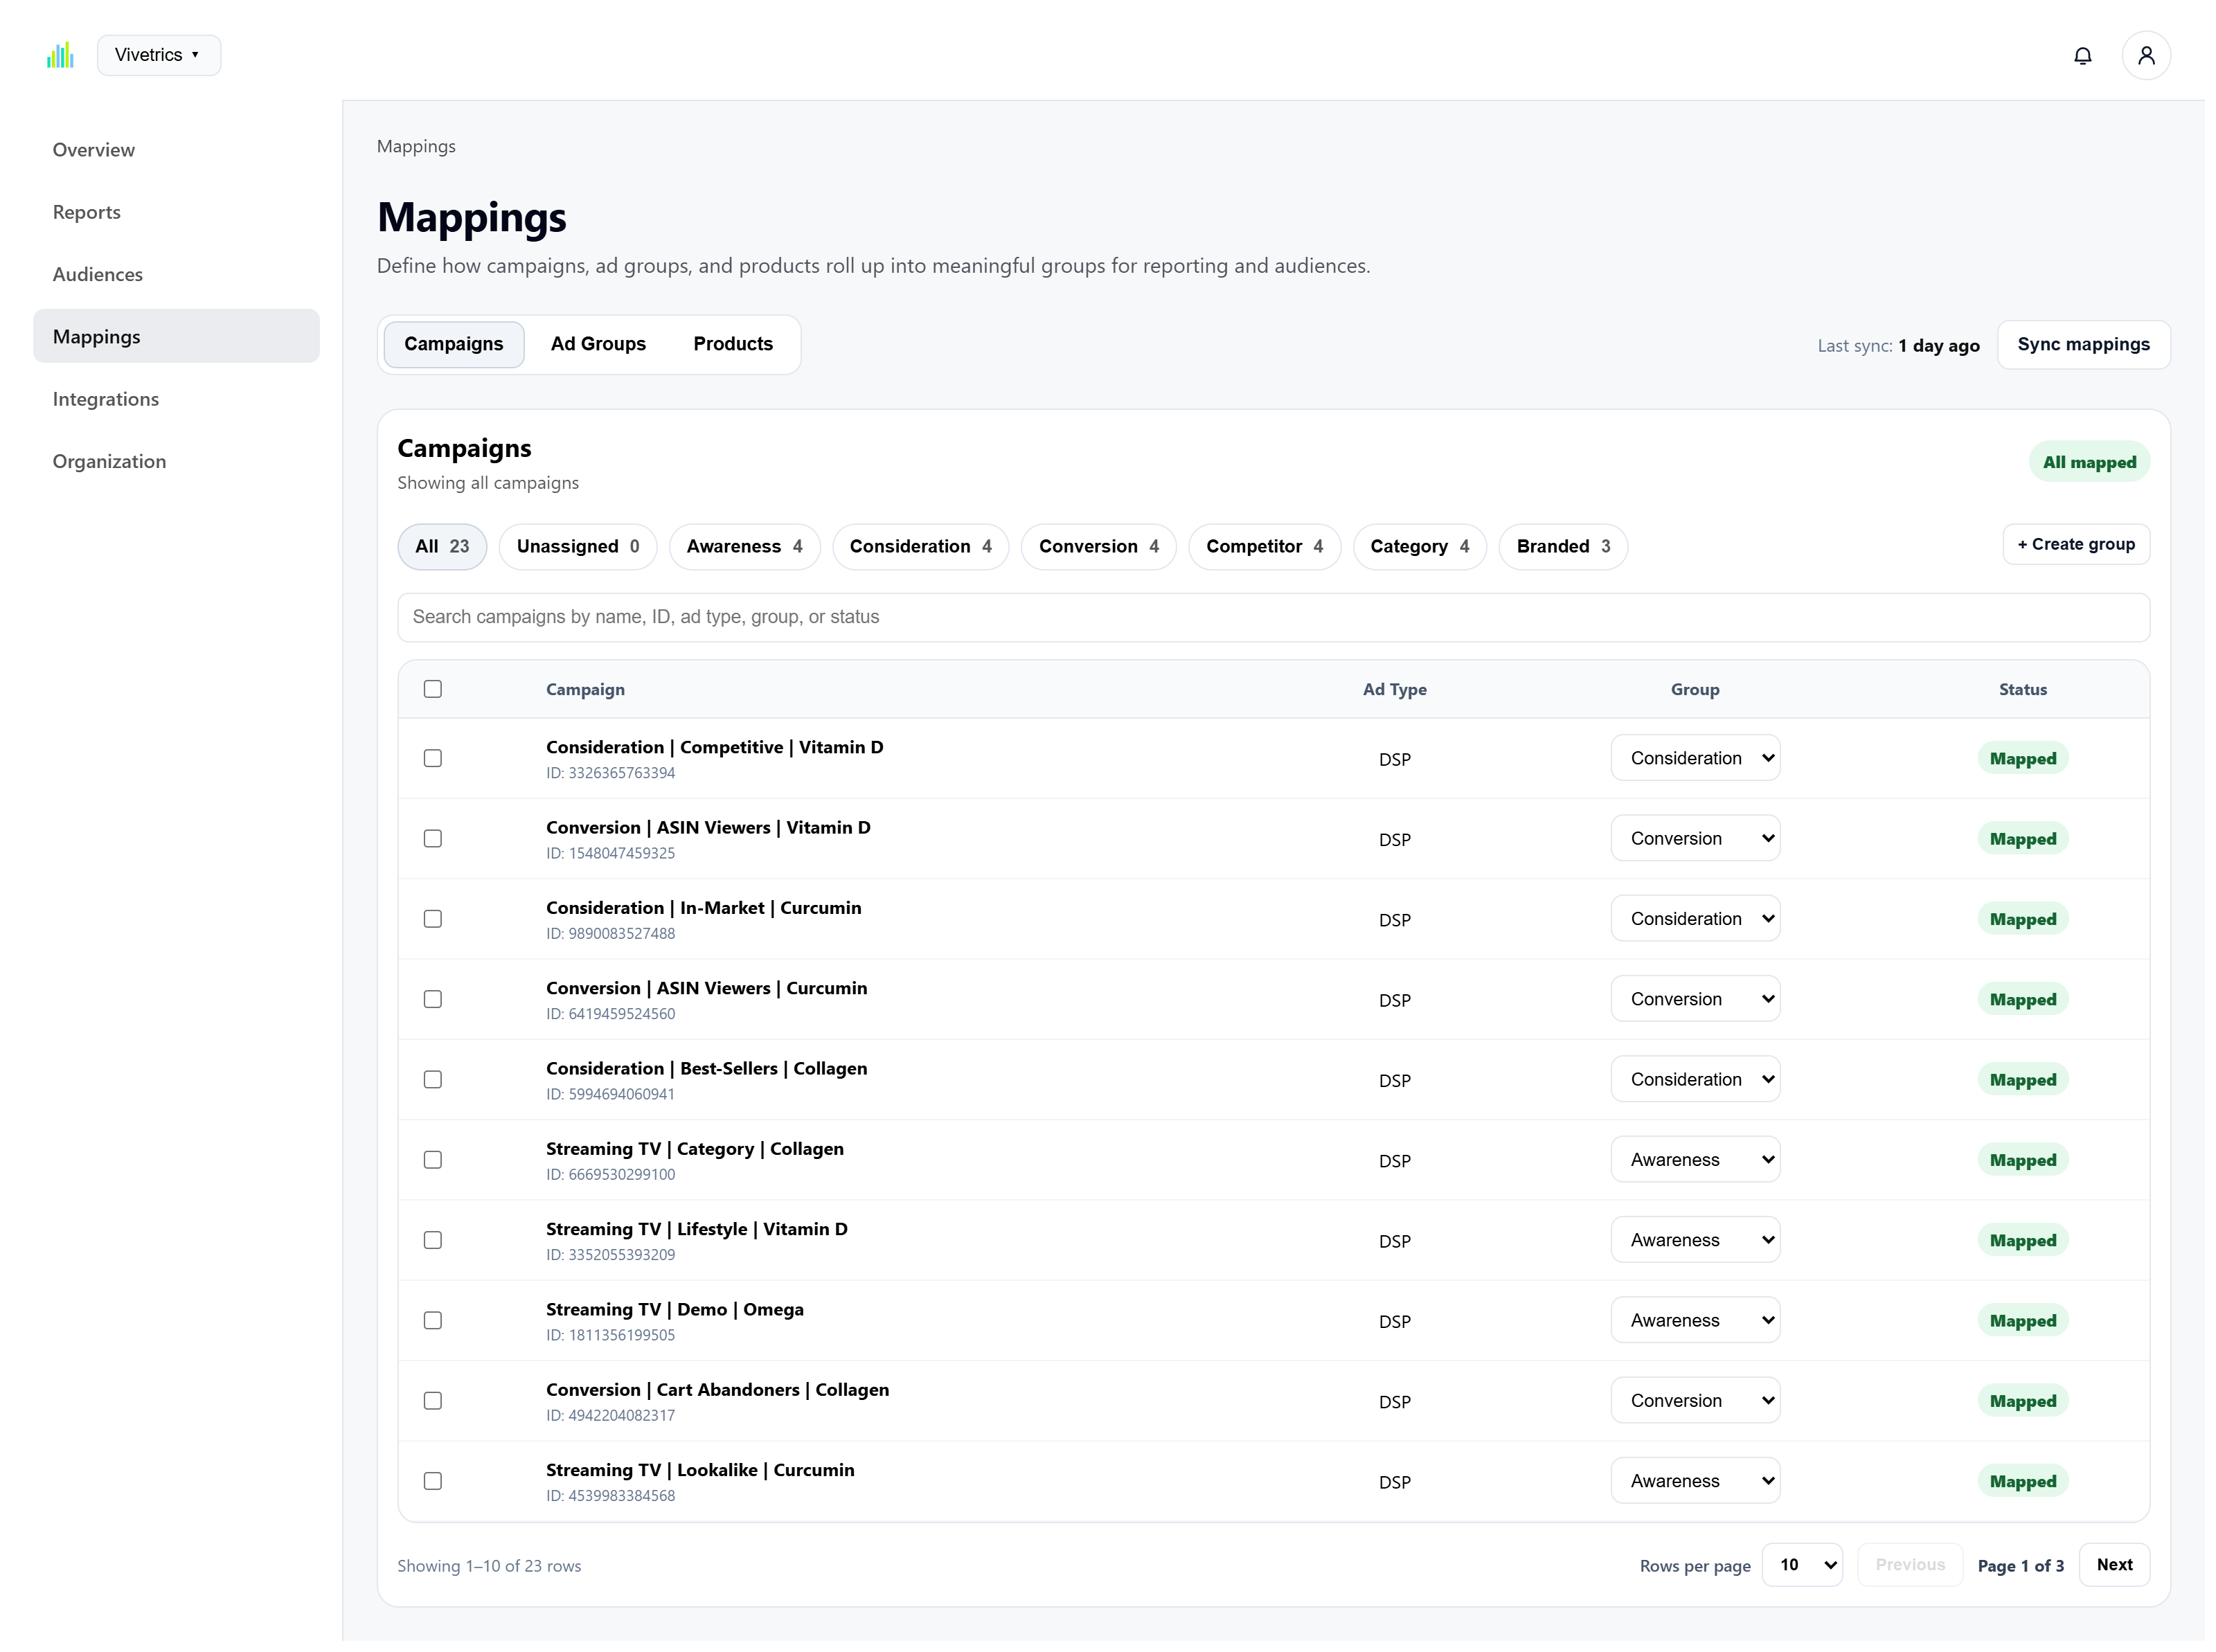This screenshot has height=1652, width=2216.
Task: Check Streaming TV | Lifestyle | Vitamin D row
Action: click(x=433, y=1240)
